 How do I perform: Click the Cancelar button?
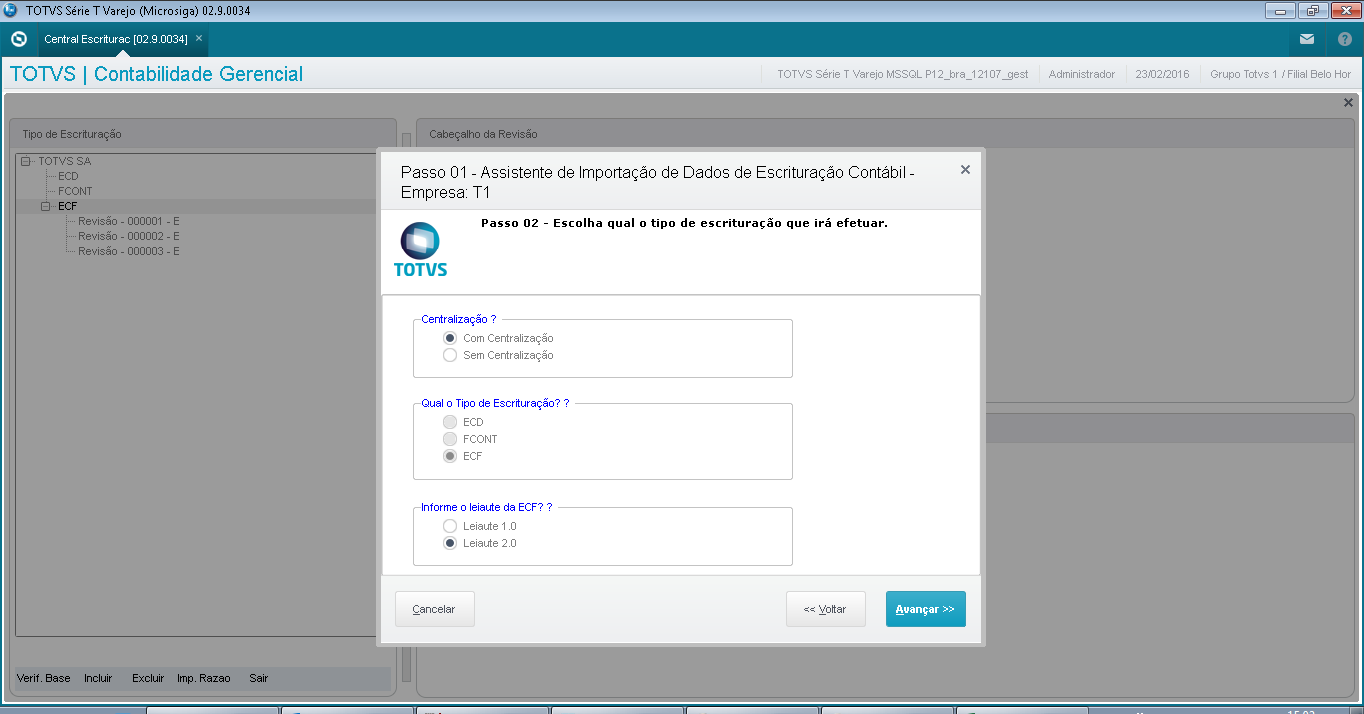tap(434, 609)
